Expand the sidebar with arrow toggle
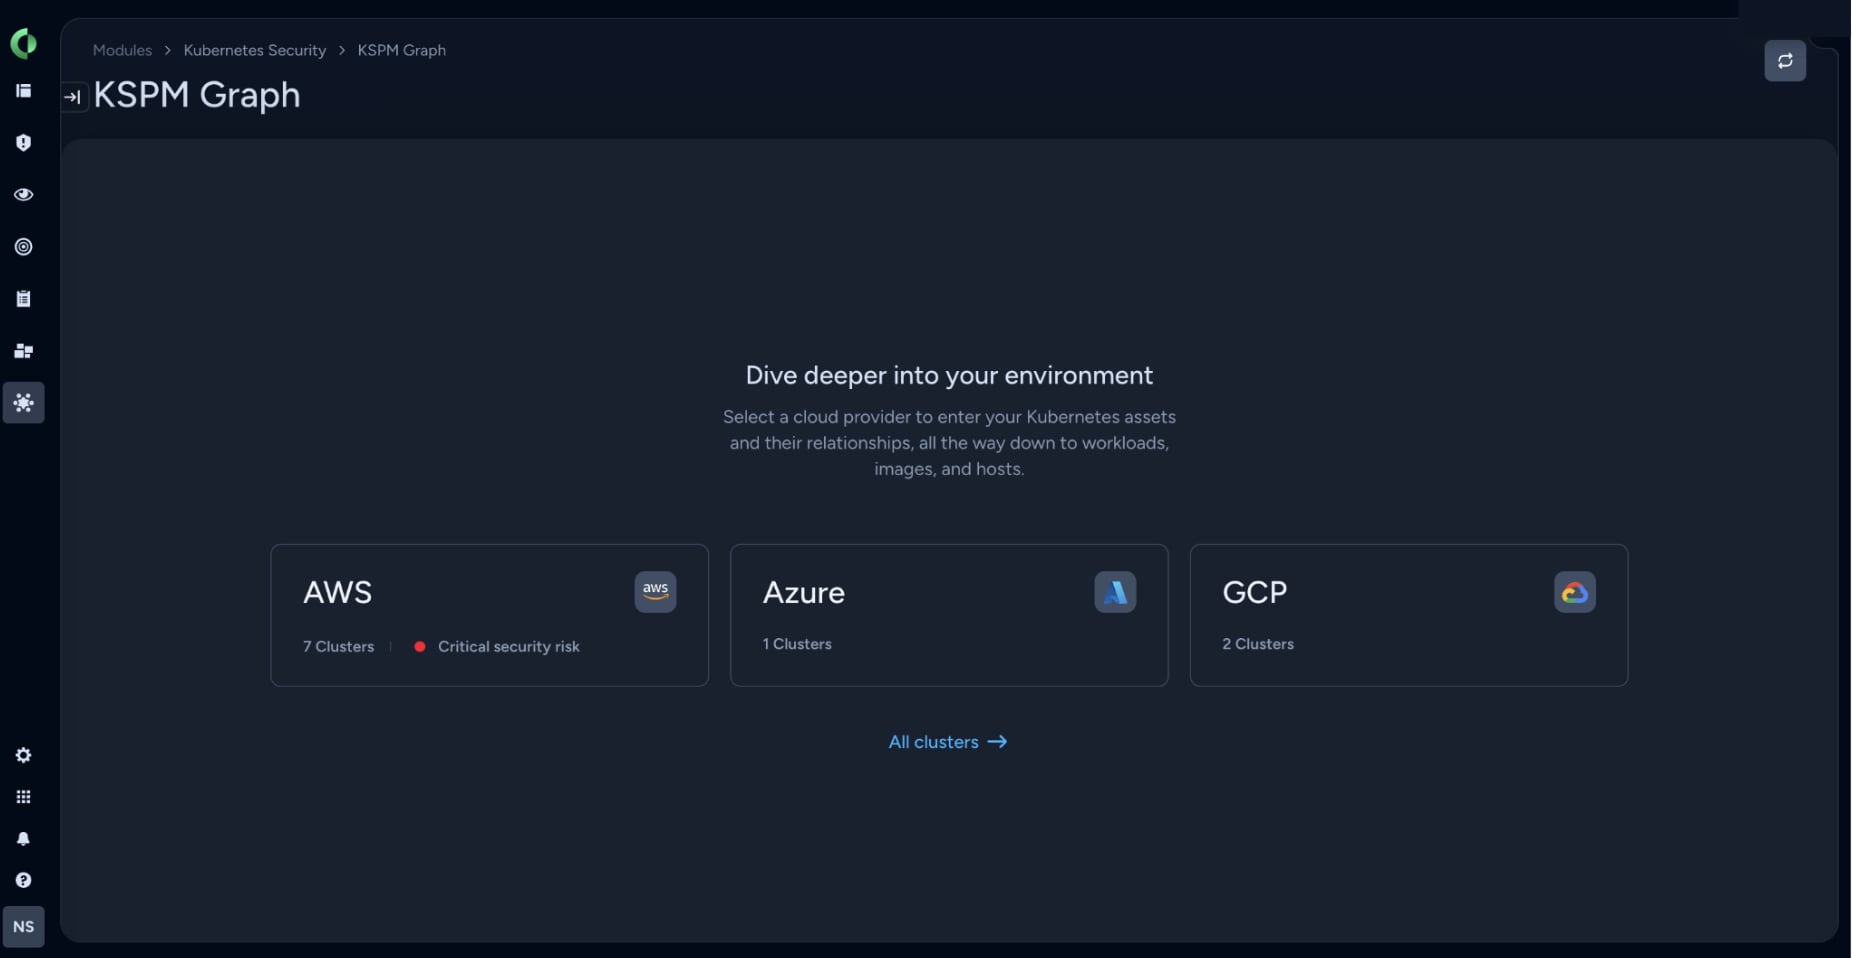Viewport: 1852px width, 958px height. [73, 97]
